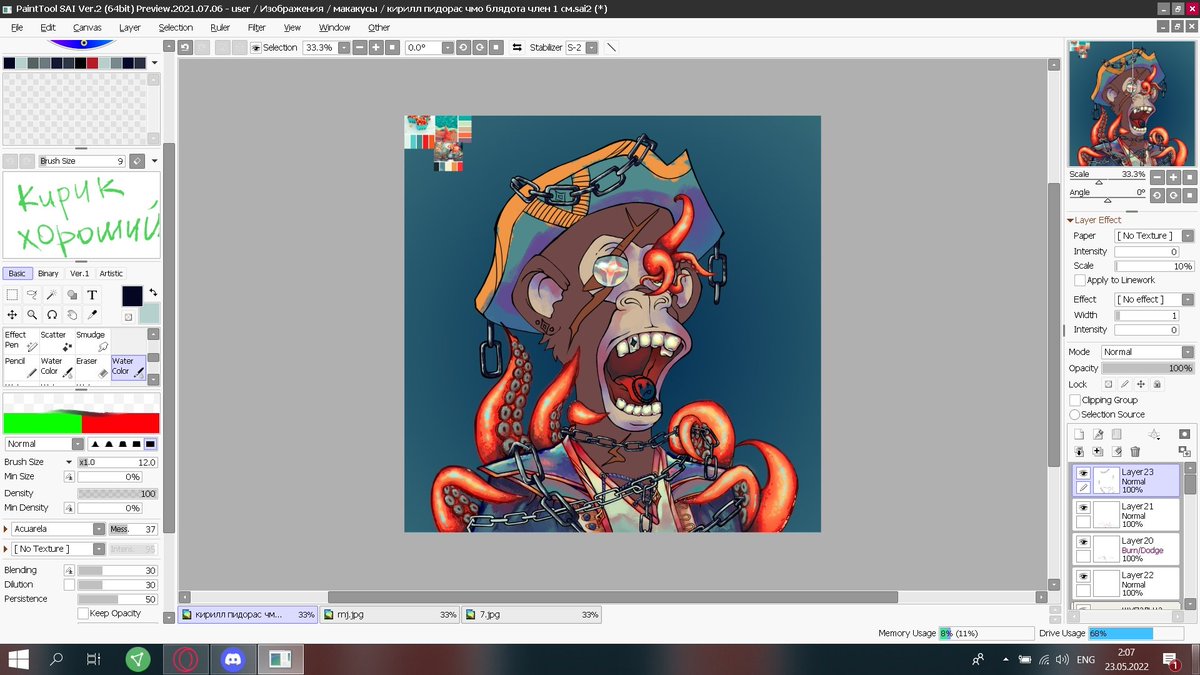The image size is (1200, 675).
Task: Enable Clipping Group checkbox
Action: click(1075, 400)
